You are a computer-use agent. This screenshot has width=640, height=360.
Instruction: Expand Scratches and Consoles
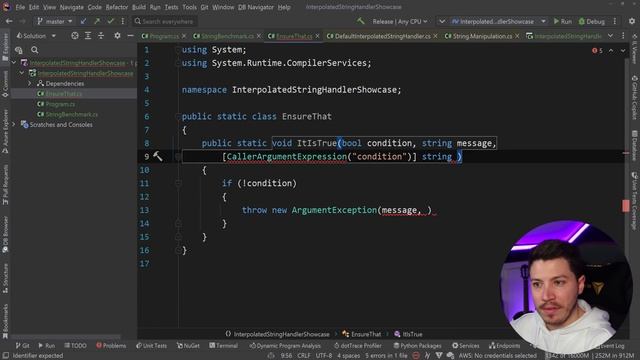(14, 124)
